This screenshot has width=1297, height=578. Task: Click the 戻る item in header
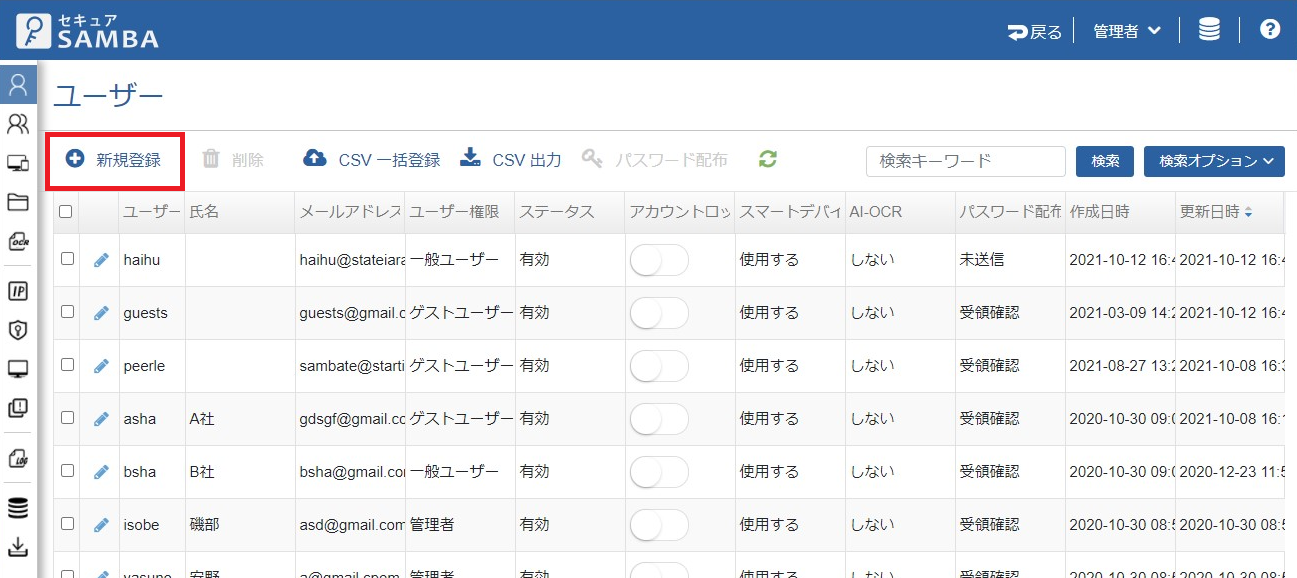pyautogui.click(x=1035, y=32)
